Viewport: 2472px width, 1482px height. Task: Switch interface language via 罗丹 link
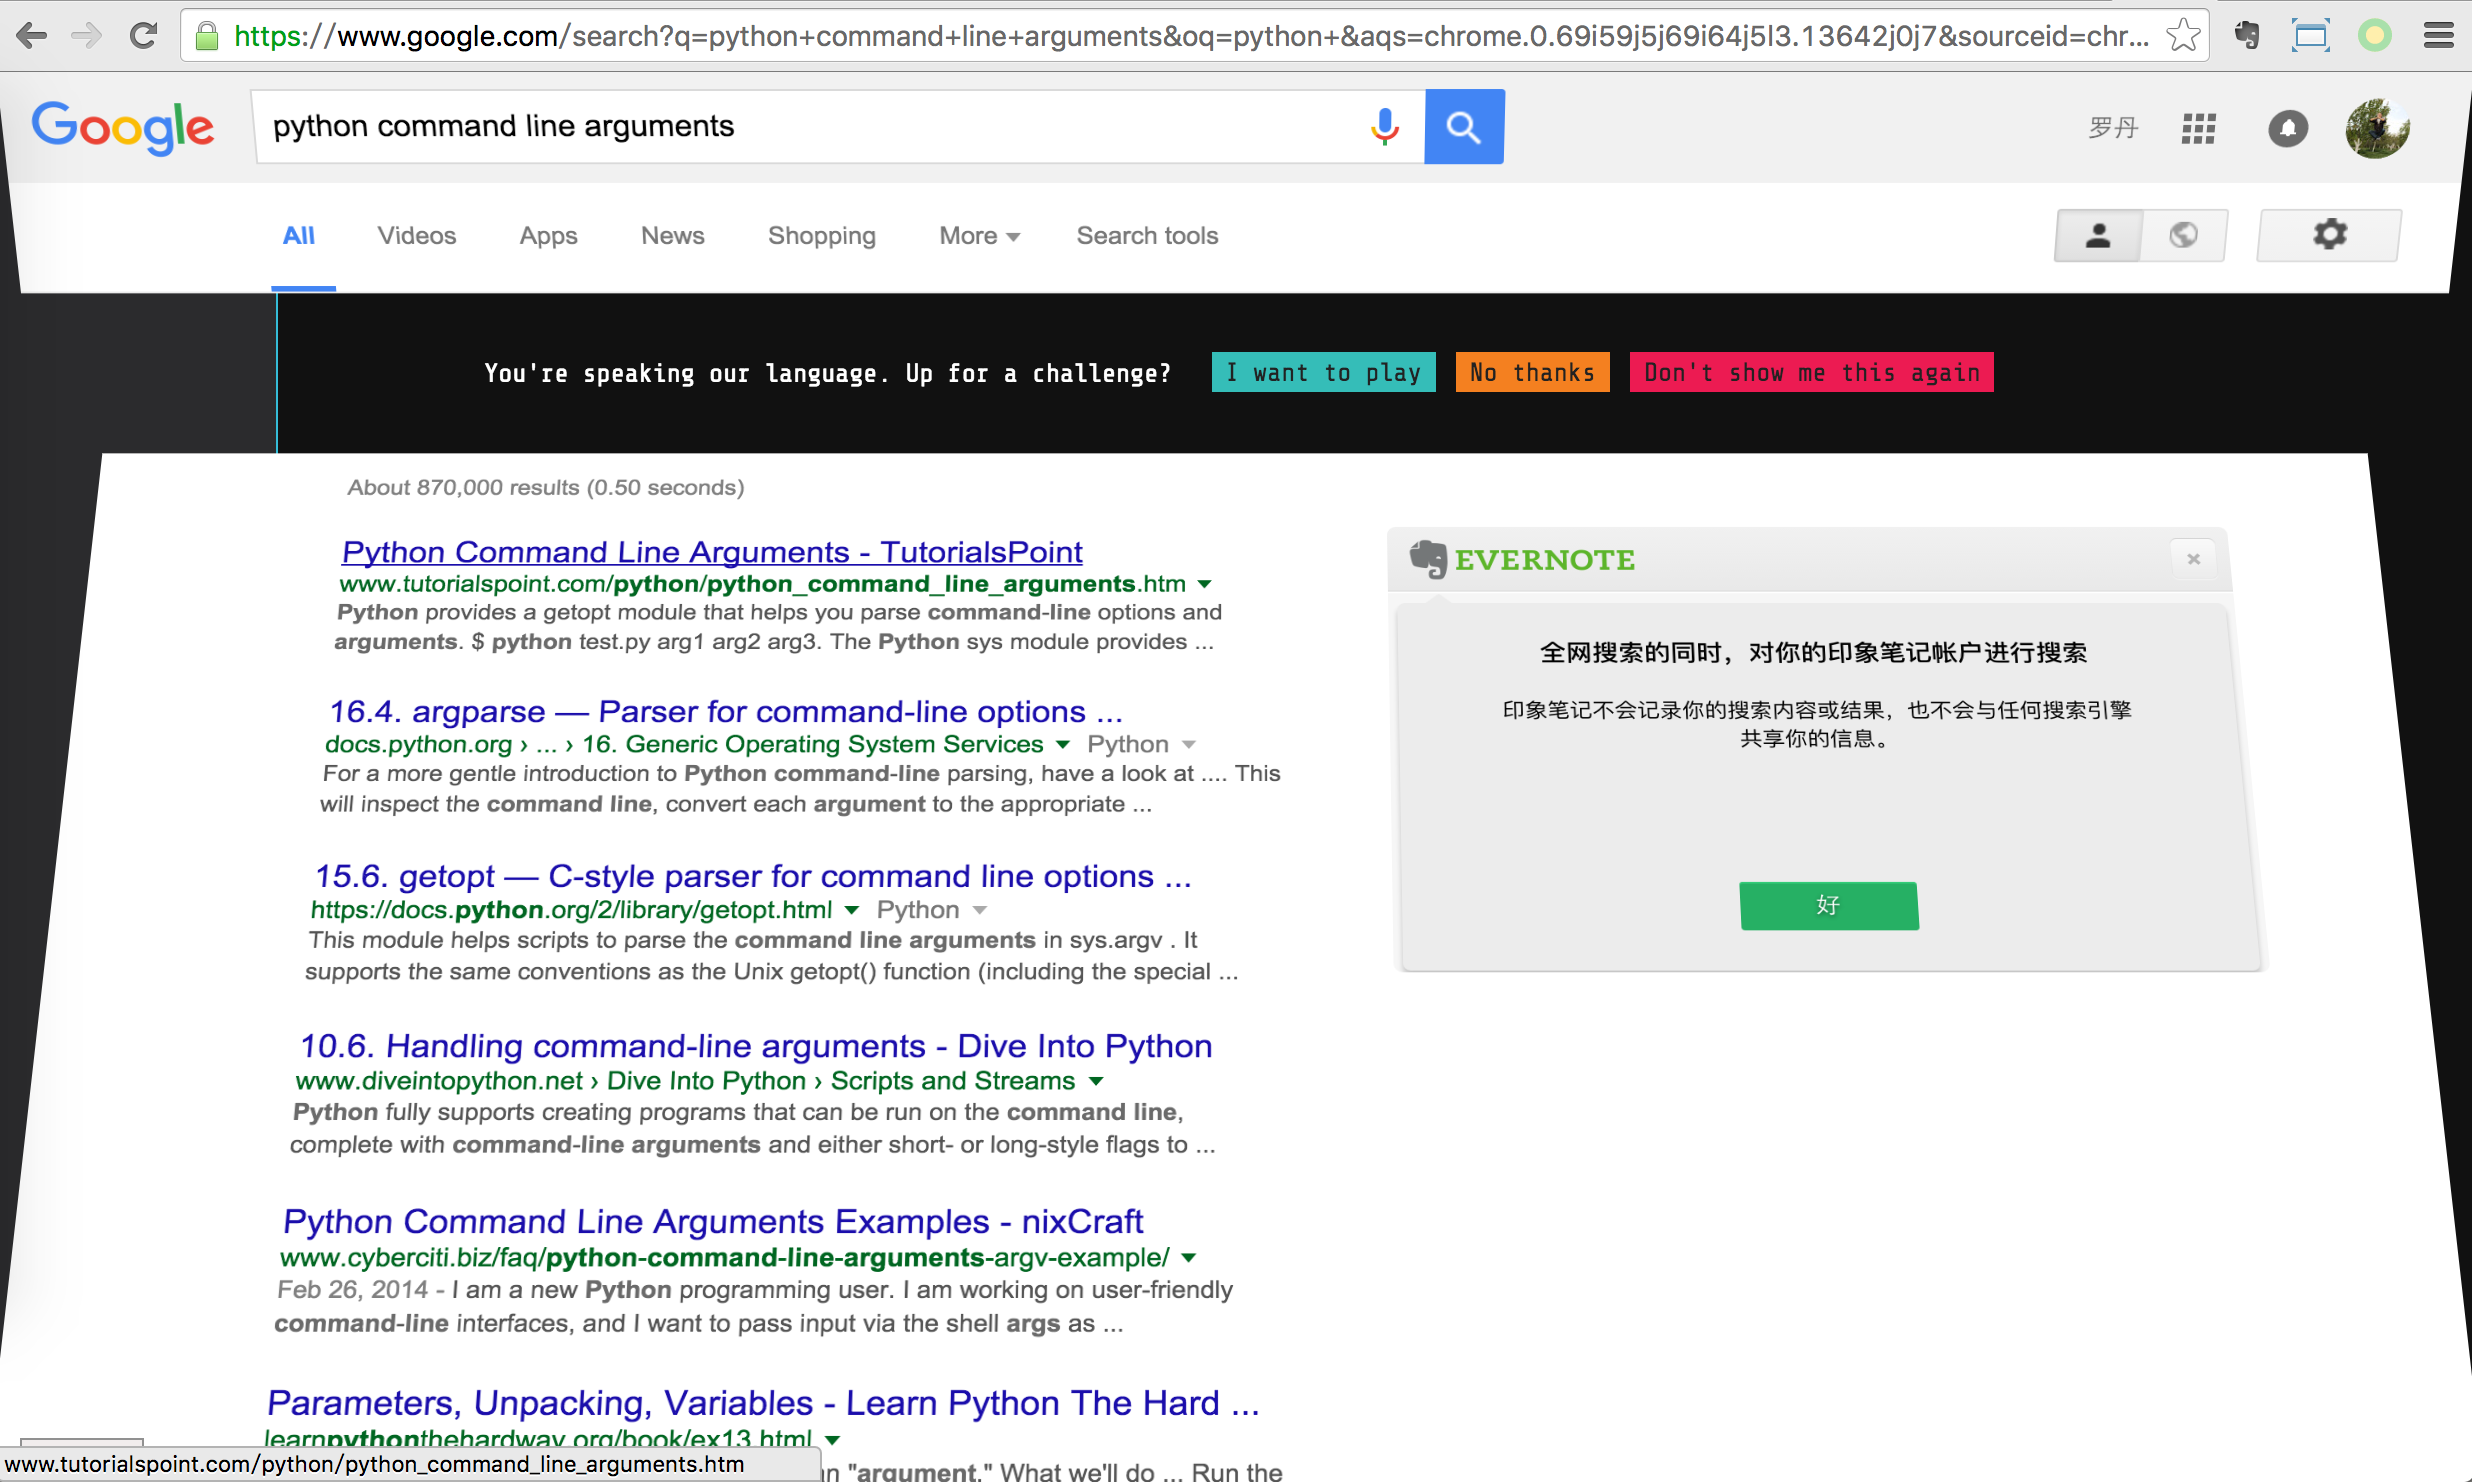coord(2113,128)
